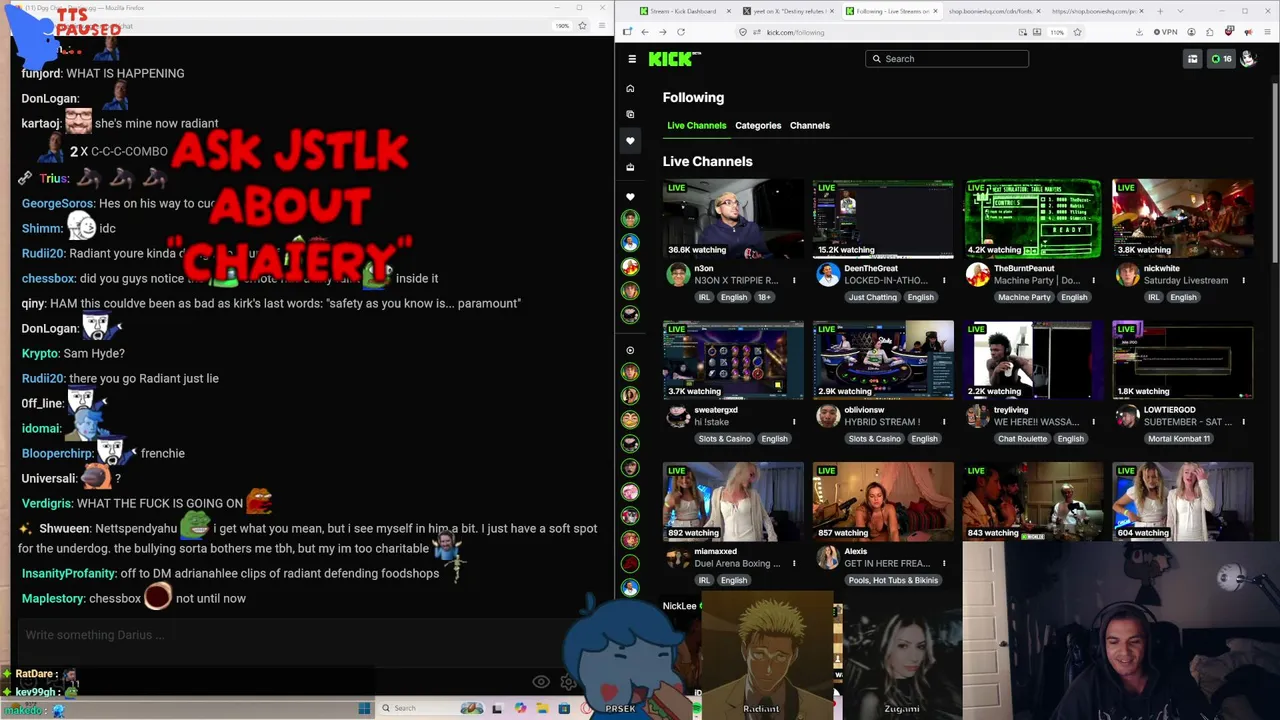
Task: Open Microsoft Store from the taskbar
Action: click(565, 708)
